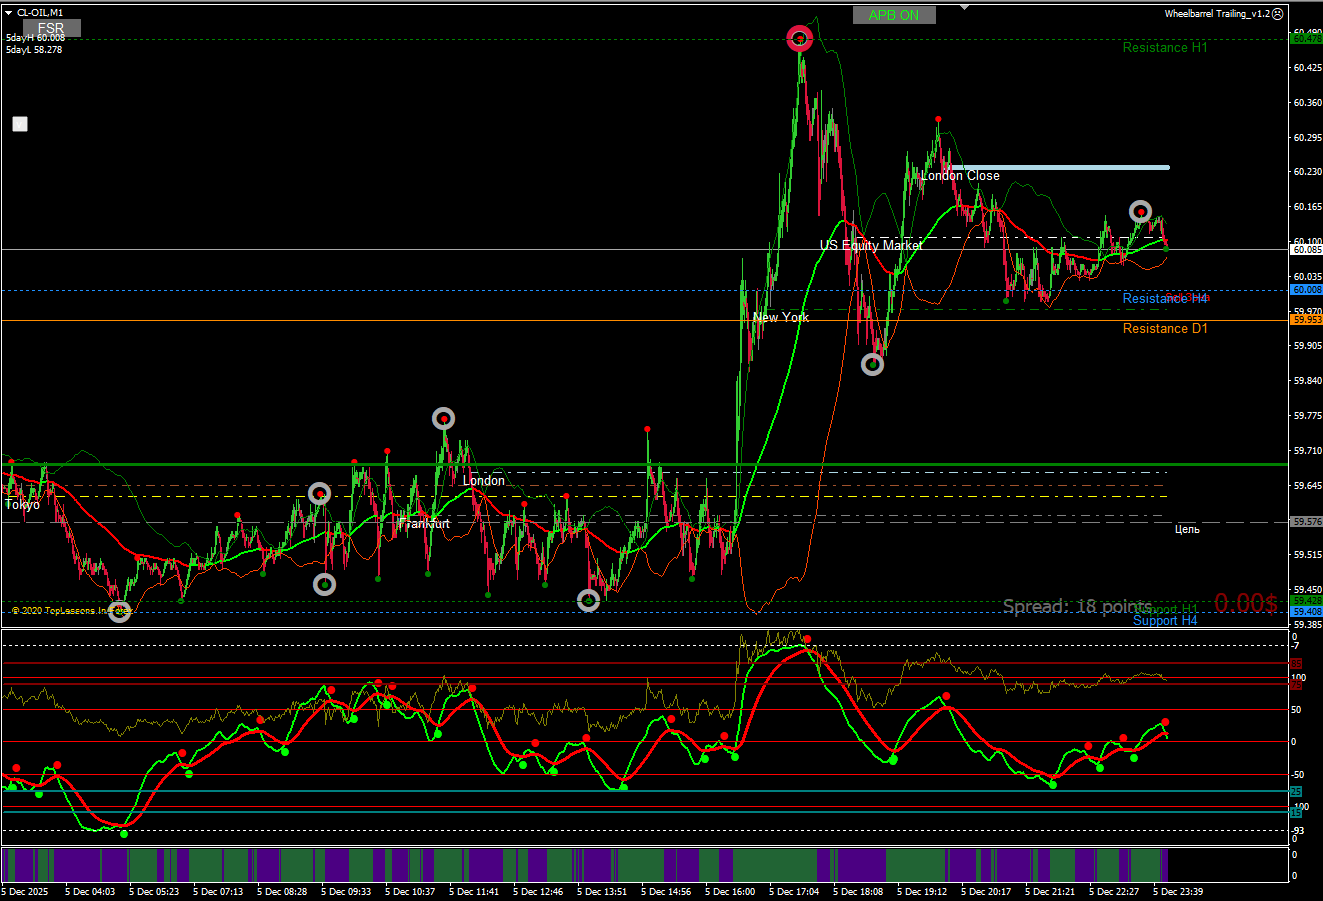Click the Spread: 18 points readout
The image size is (1323, 901).
click(1077, 607)
